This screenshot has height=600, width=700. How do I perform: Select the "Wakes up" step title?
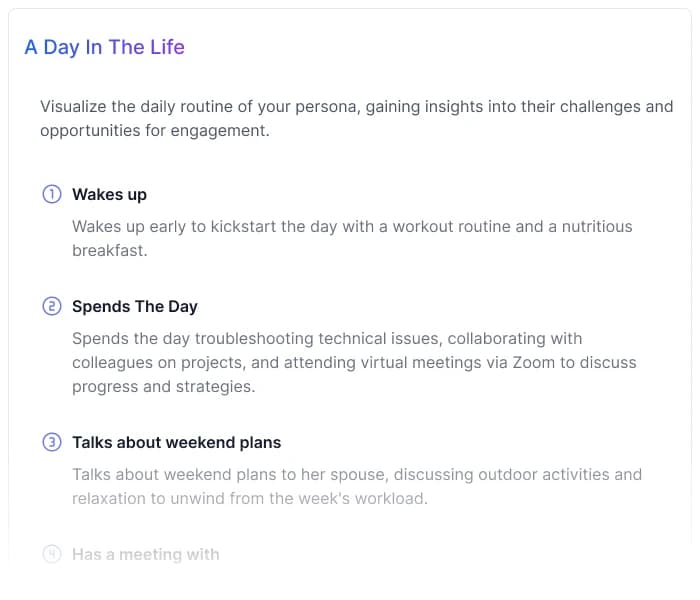[109, 194]
